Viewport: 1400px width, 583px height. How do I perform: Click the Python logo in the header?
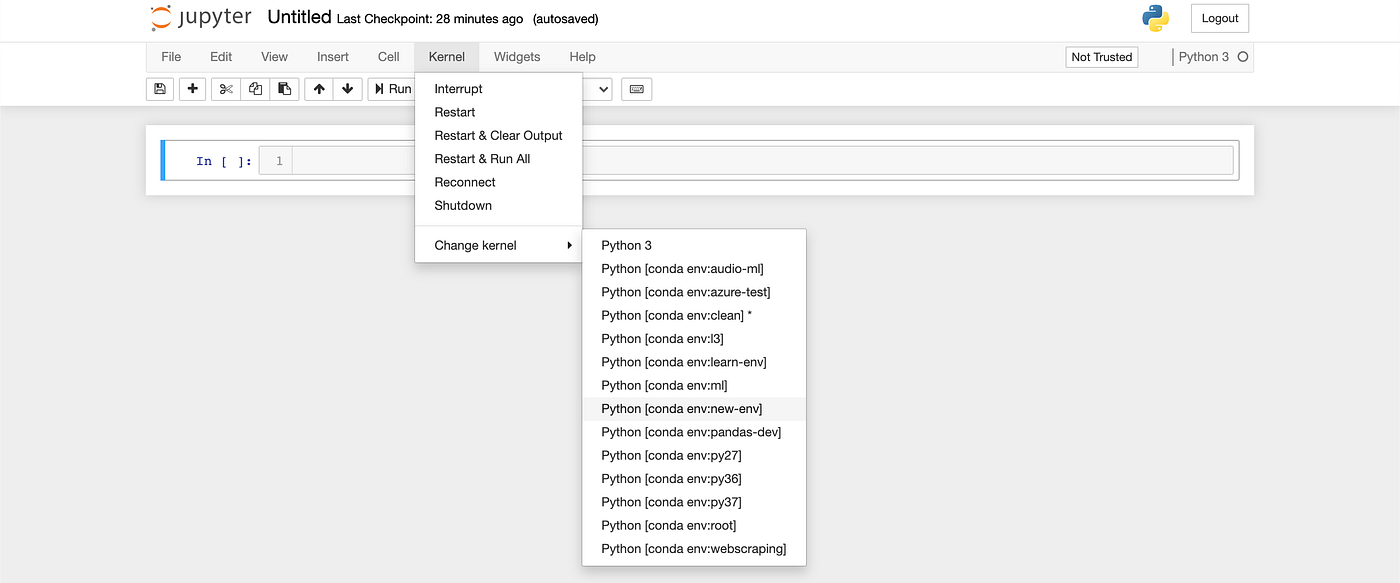(x=1156, y=17)
